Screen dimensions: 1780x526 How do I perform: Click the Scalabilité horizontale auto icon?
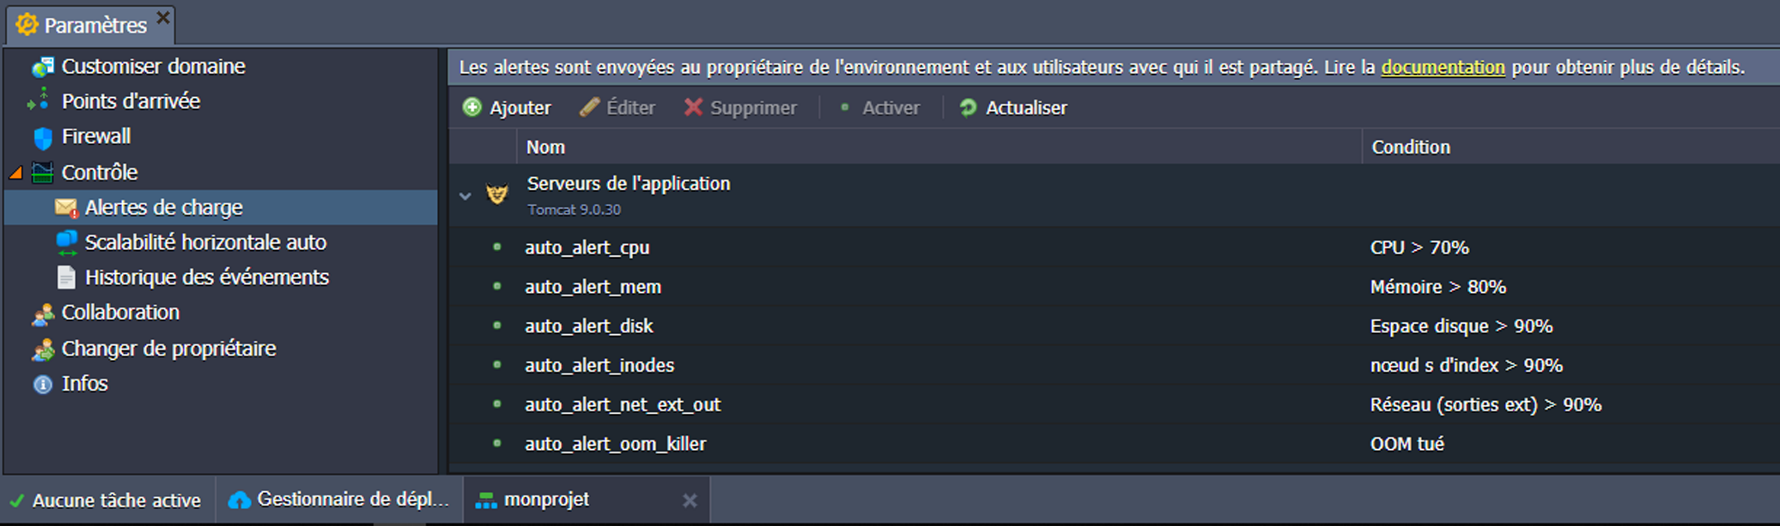(x=66, y=243)
